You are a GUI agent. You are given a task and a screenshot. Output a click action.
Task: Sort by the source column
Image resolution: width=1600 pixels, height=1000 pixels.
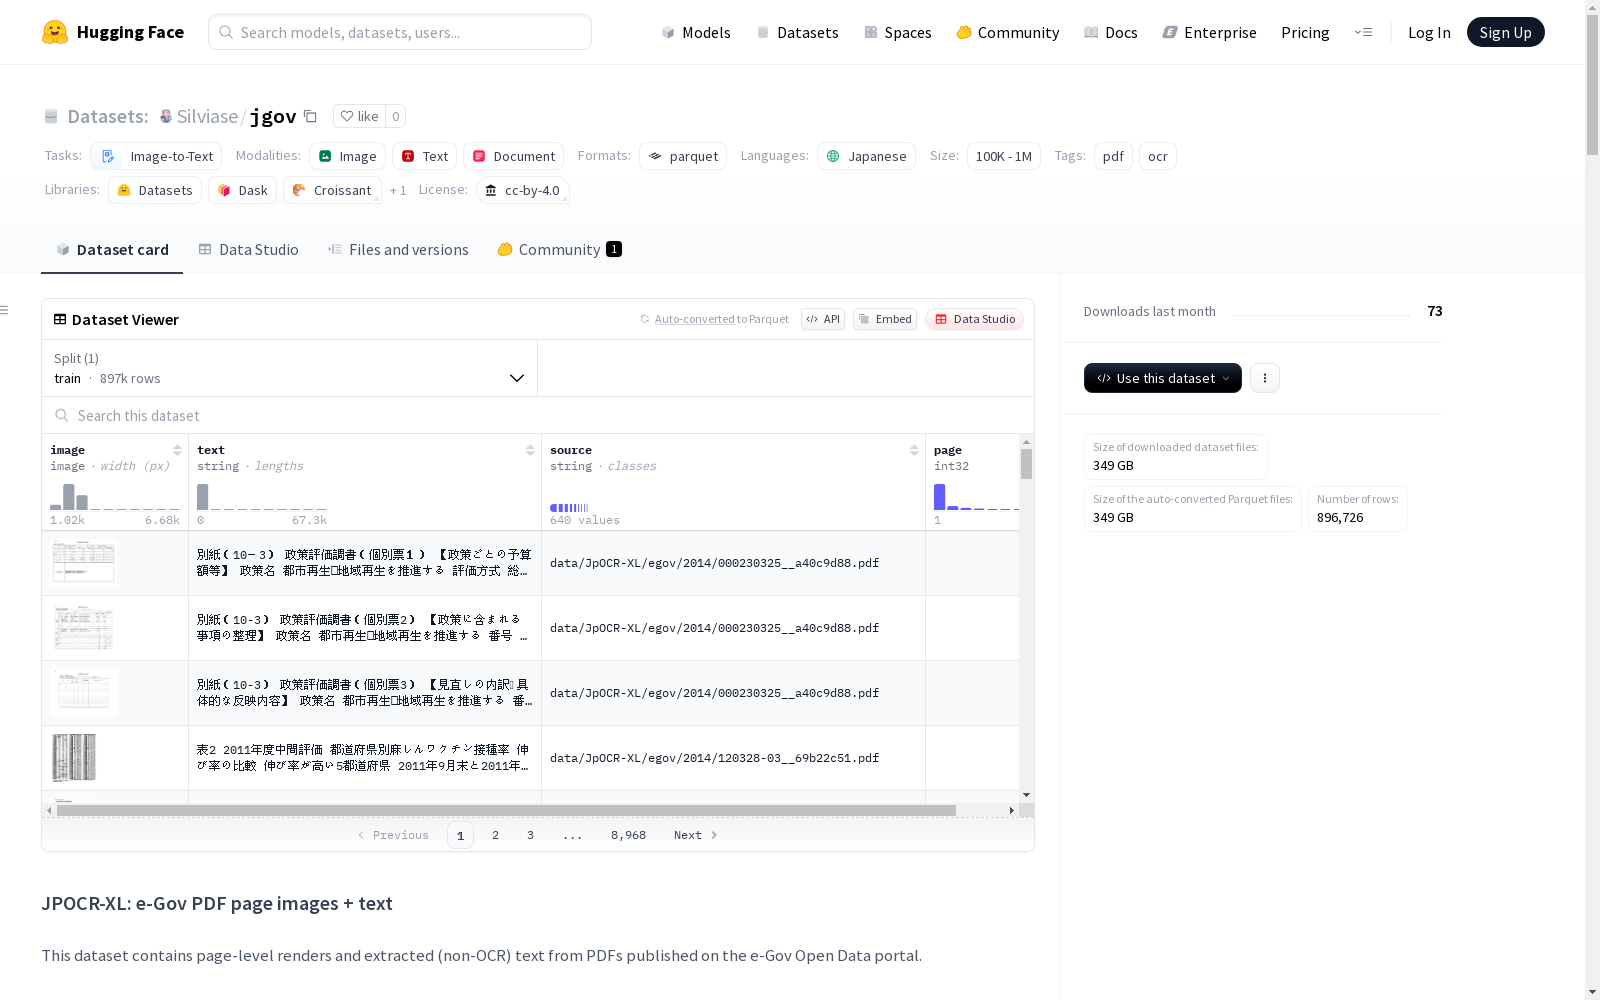[x=914, y=450]
